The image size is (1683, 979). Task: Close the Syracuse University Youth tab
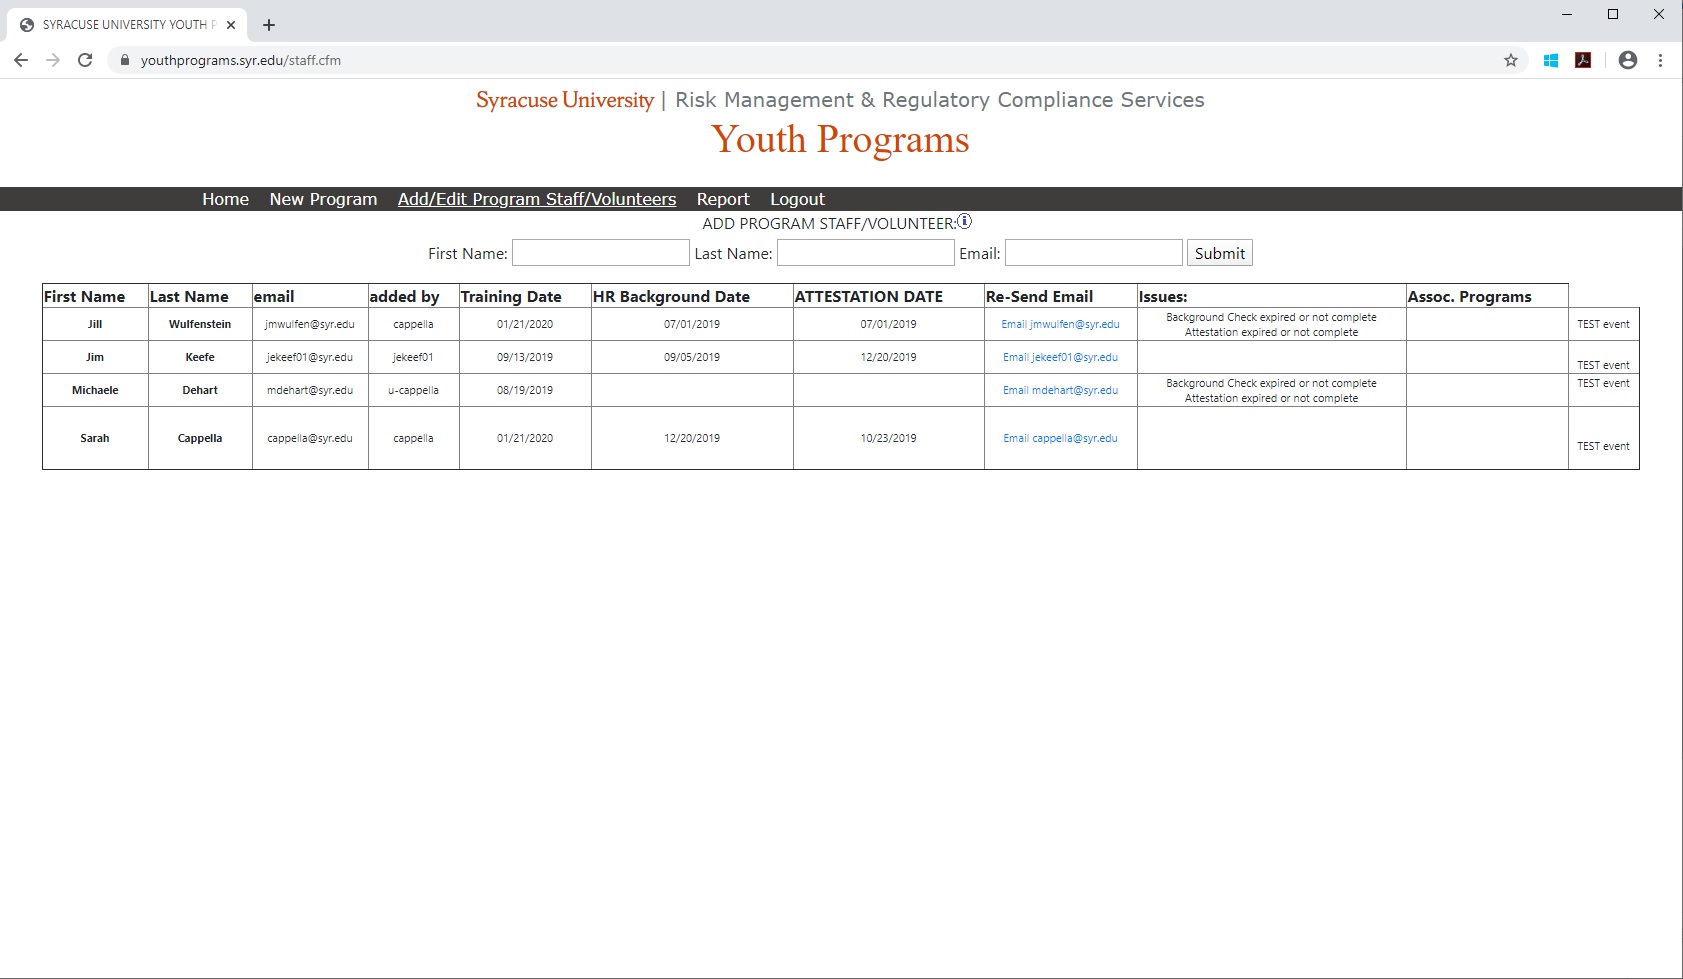pos(231,25)
